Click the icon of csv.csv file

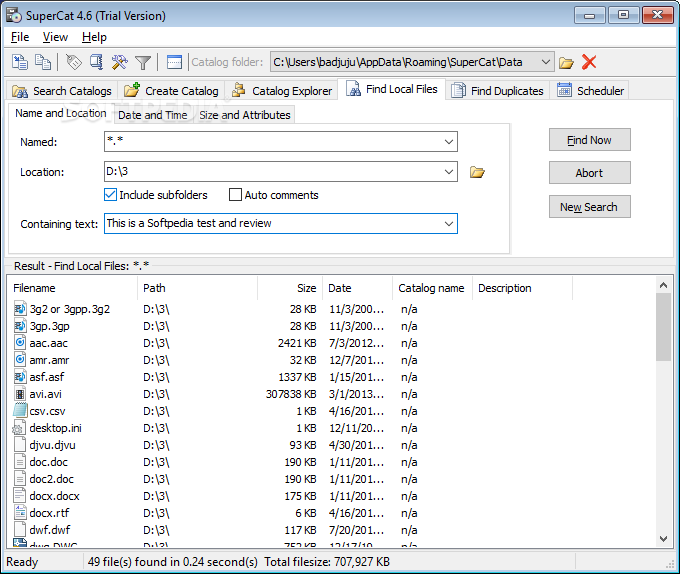click(20, 410)
